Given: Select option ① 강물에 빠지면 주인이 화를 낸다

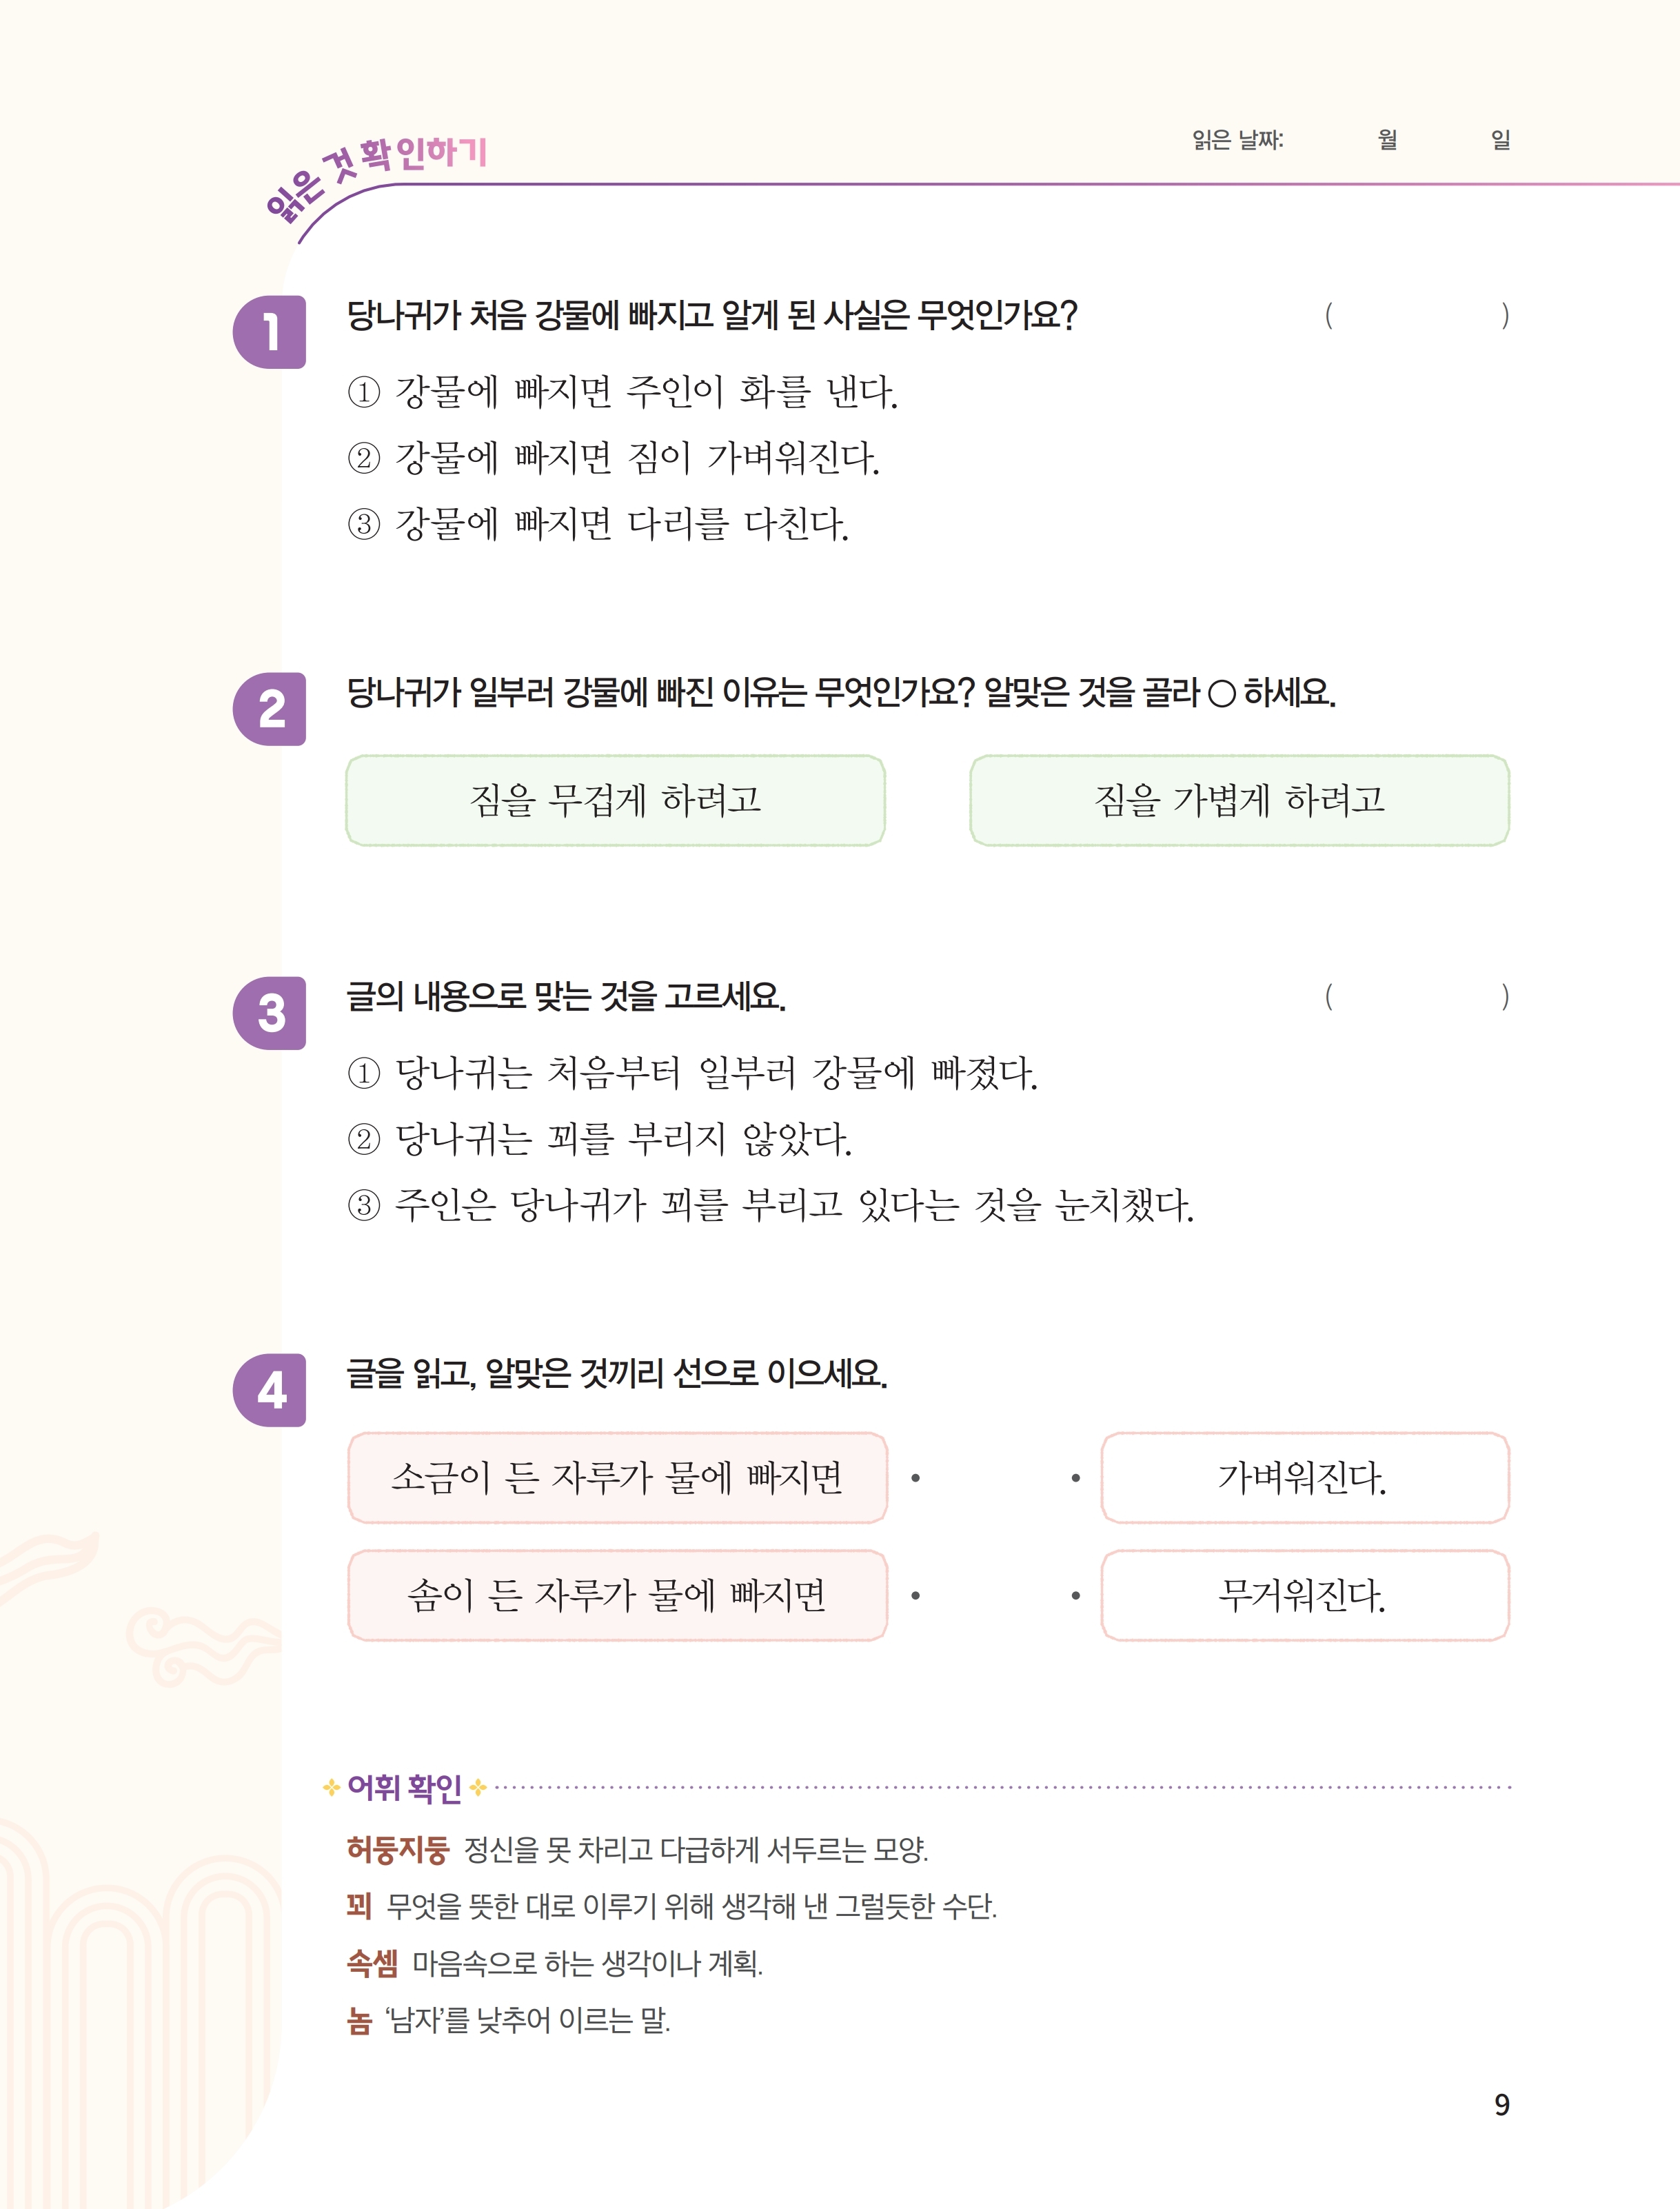Looking at the screenshot, I should point(622,391).
